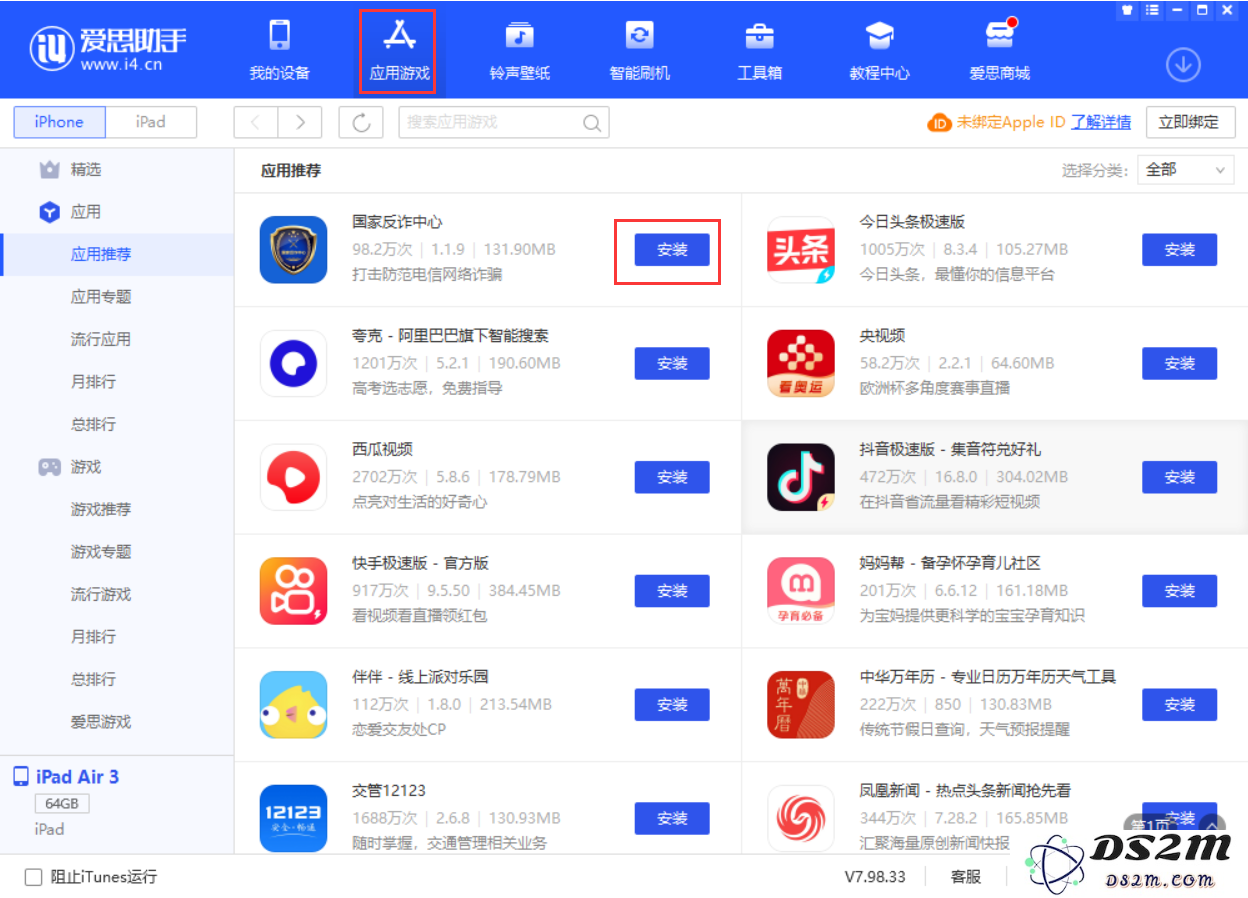Click the 爱思助手 logo
This screenshot has height=898, width=1248.
tap(108, 47)
